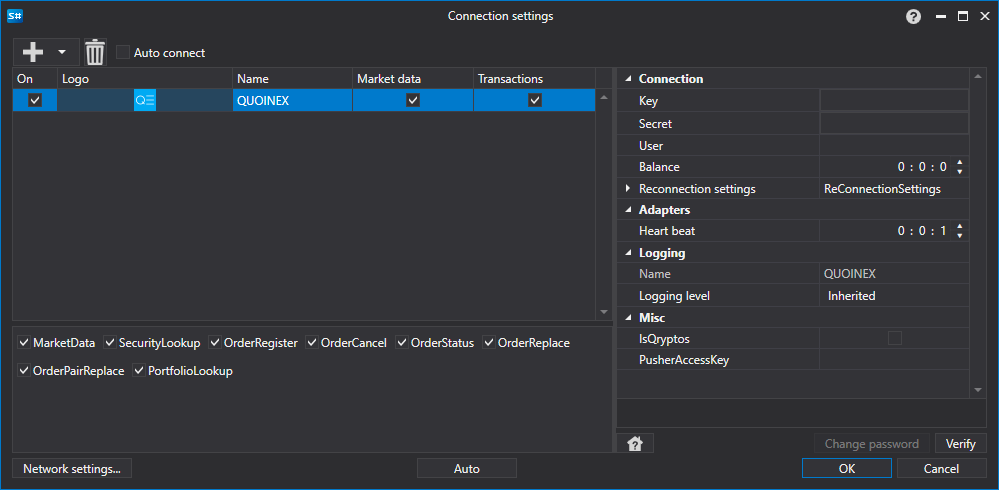Toggle Transactions checkbox for QUOINEX
999x490 pixels.
click(x=535, y=100)
